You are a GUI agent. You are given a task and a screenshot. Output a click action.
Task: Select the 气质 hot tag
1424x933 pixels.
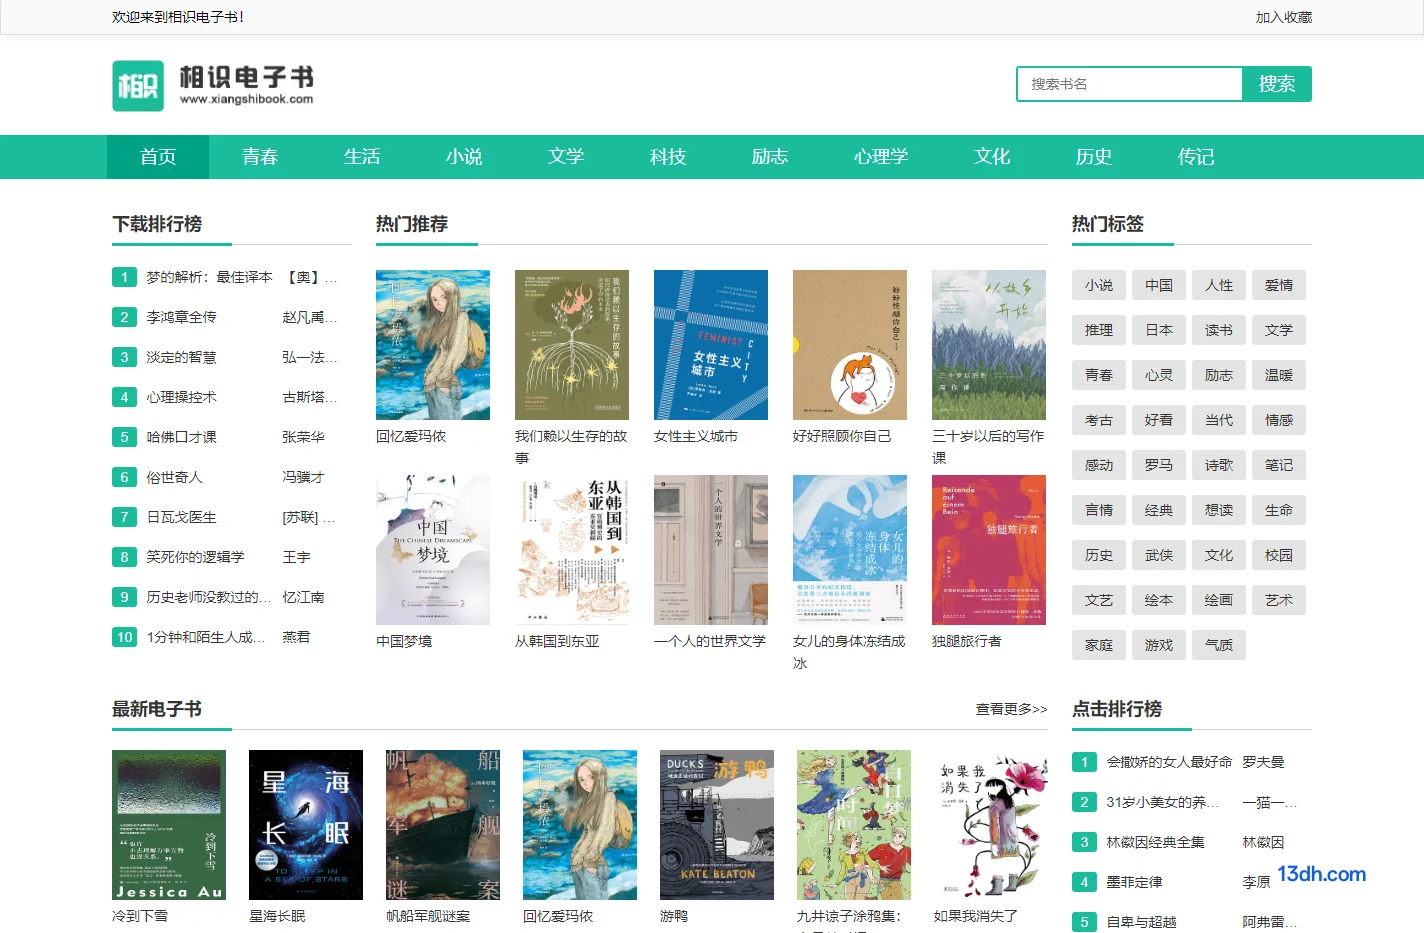[x=1219, y=645]
